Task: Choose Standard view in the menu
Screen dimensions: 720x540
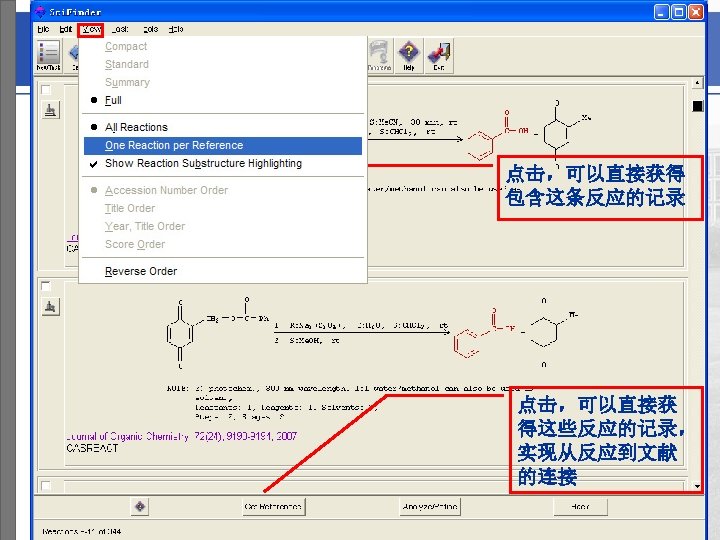Action: click(x=223, y=64)
